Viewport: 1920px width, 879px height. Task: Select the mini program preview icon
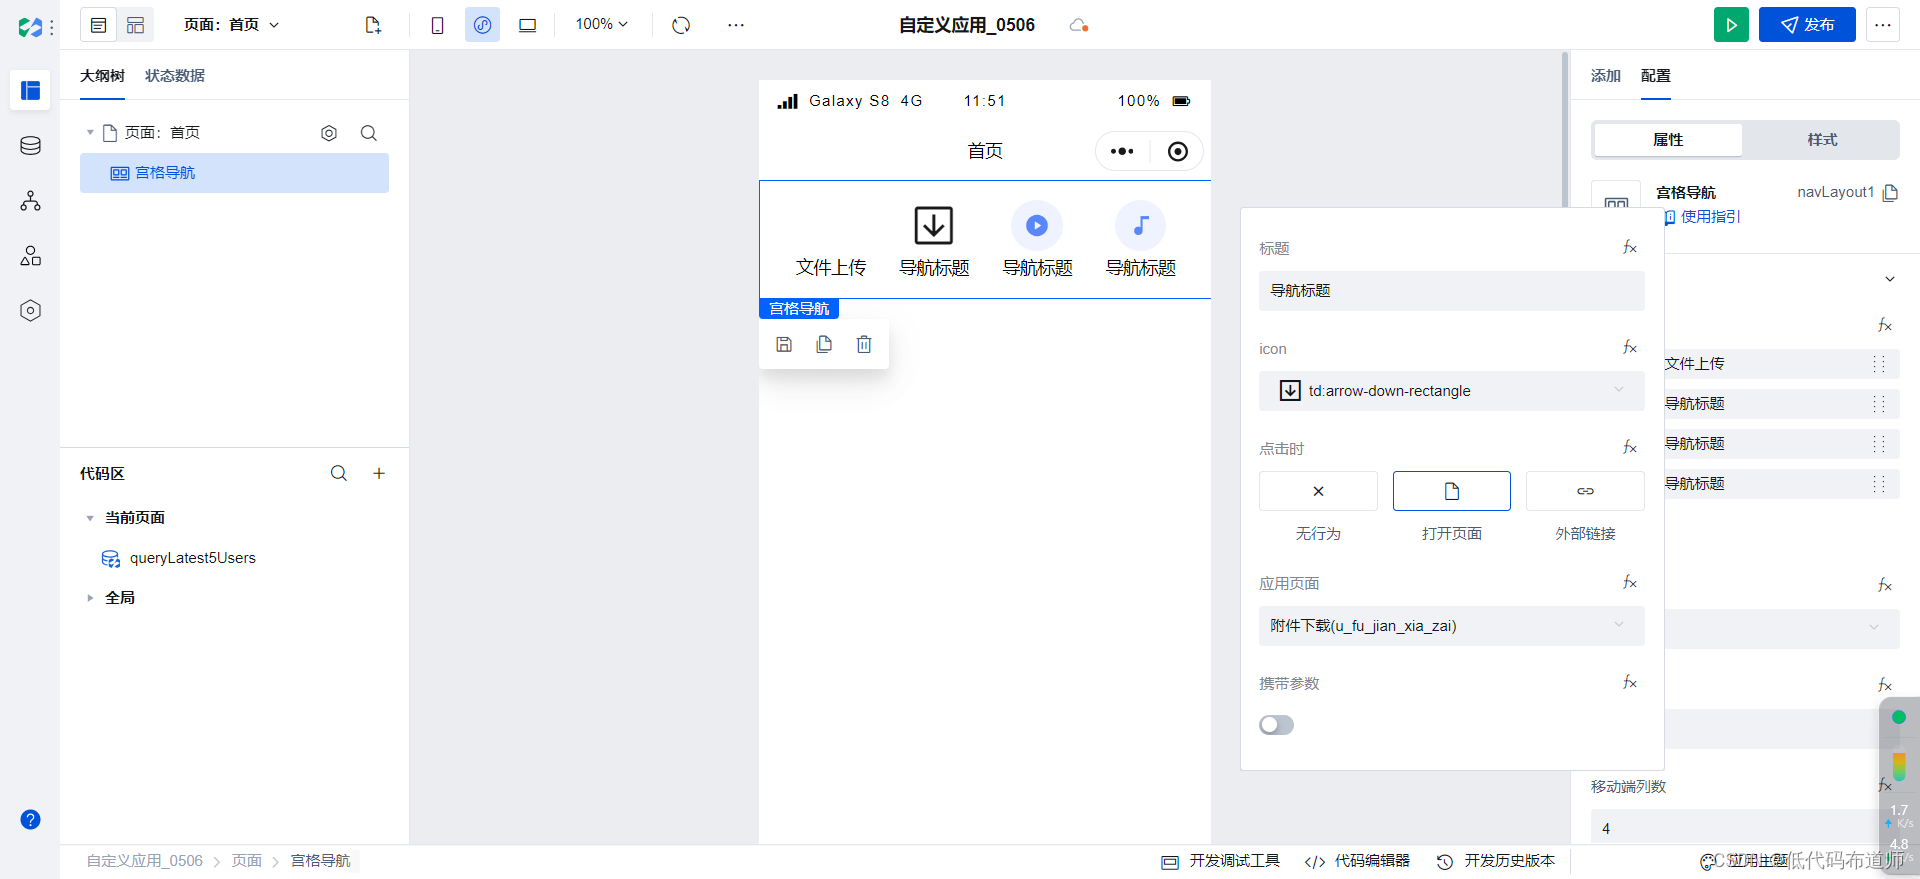(x=482, y=25)
